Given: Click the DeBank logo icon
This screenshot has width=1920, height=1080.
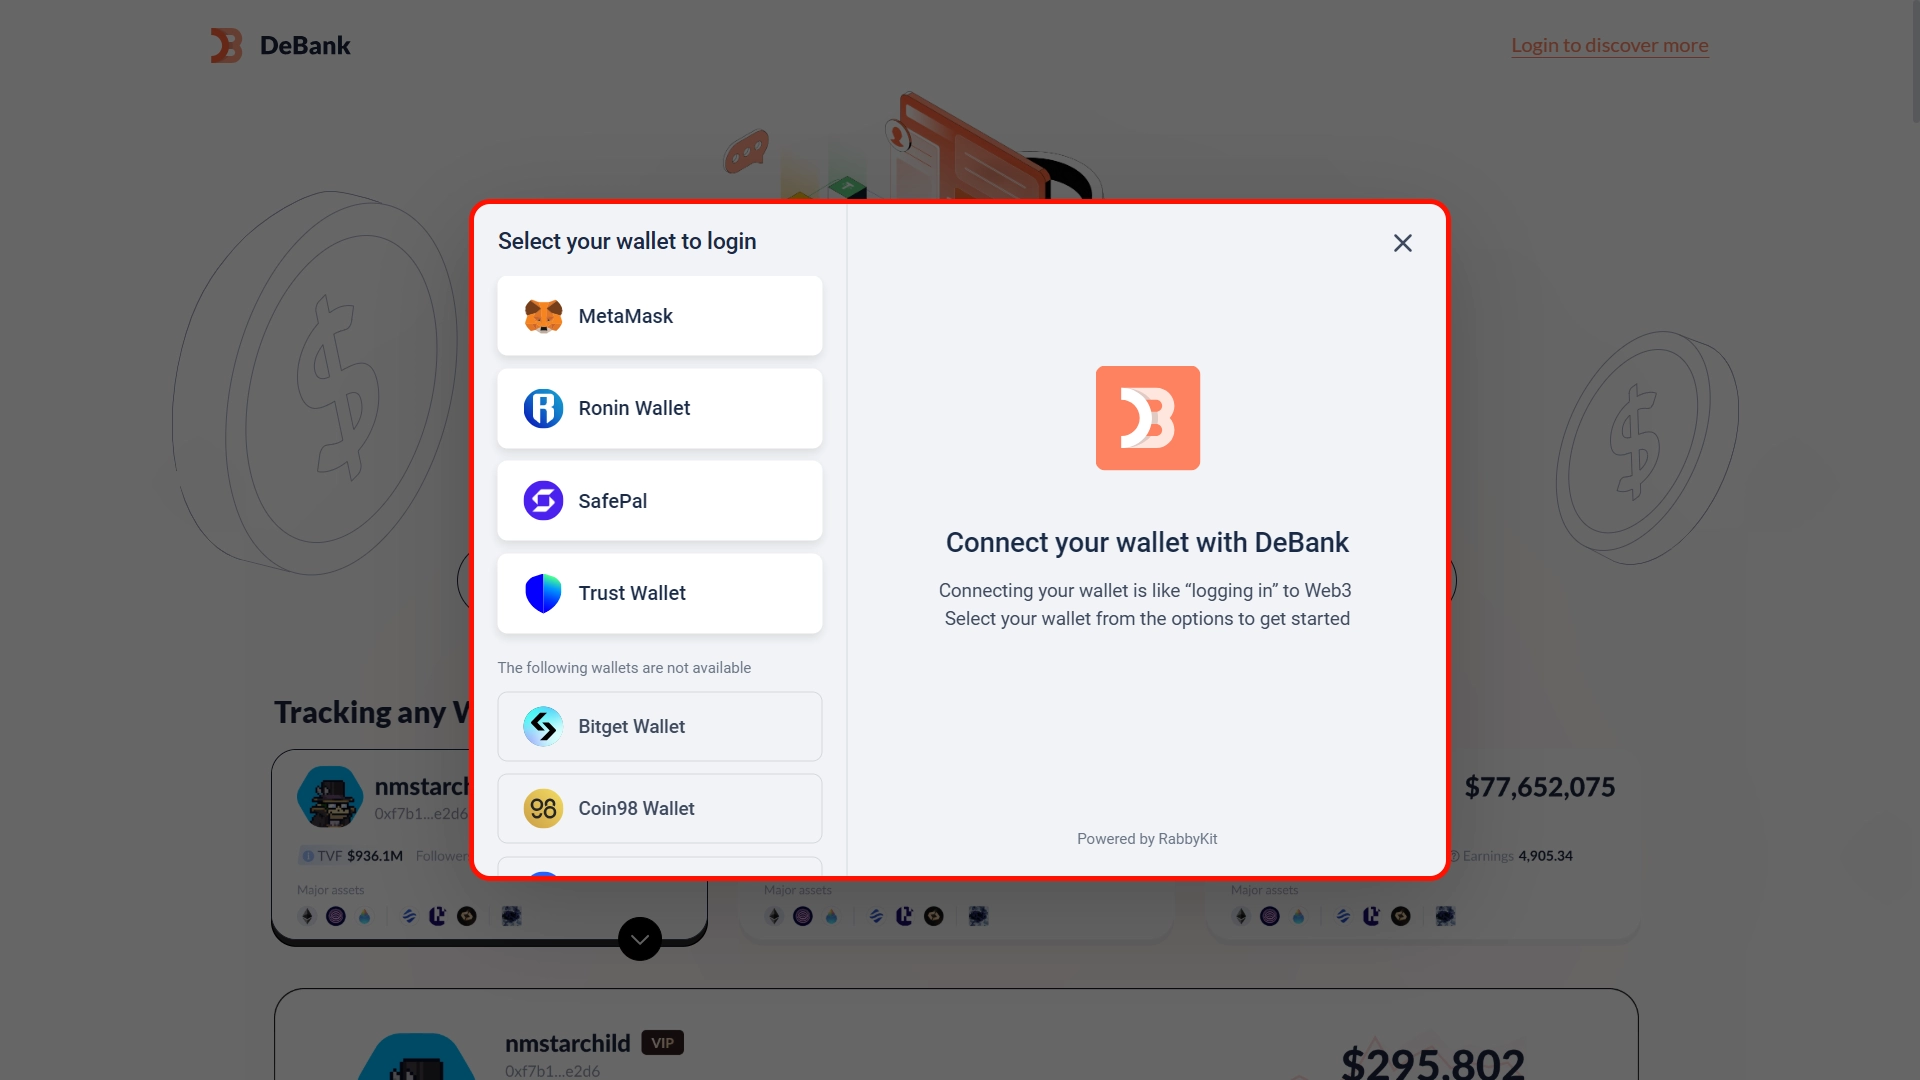Looking at the screenshot, I should [x=225, y=44].
